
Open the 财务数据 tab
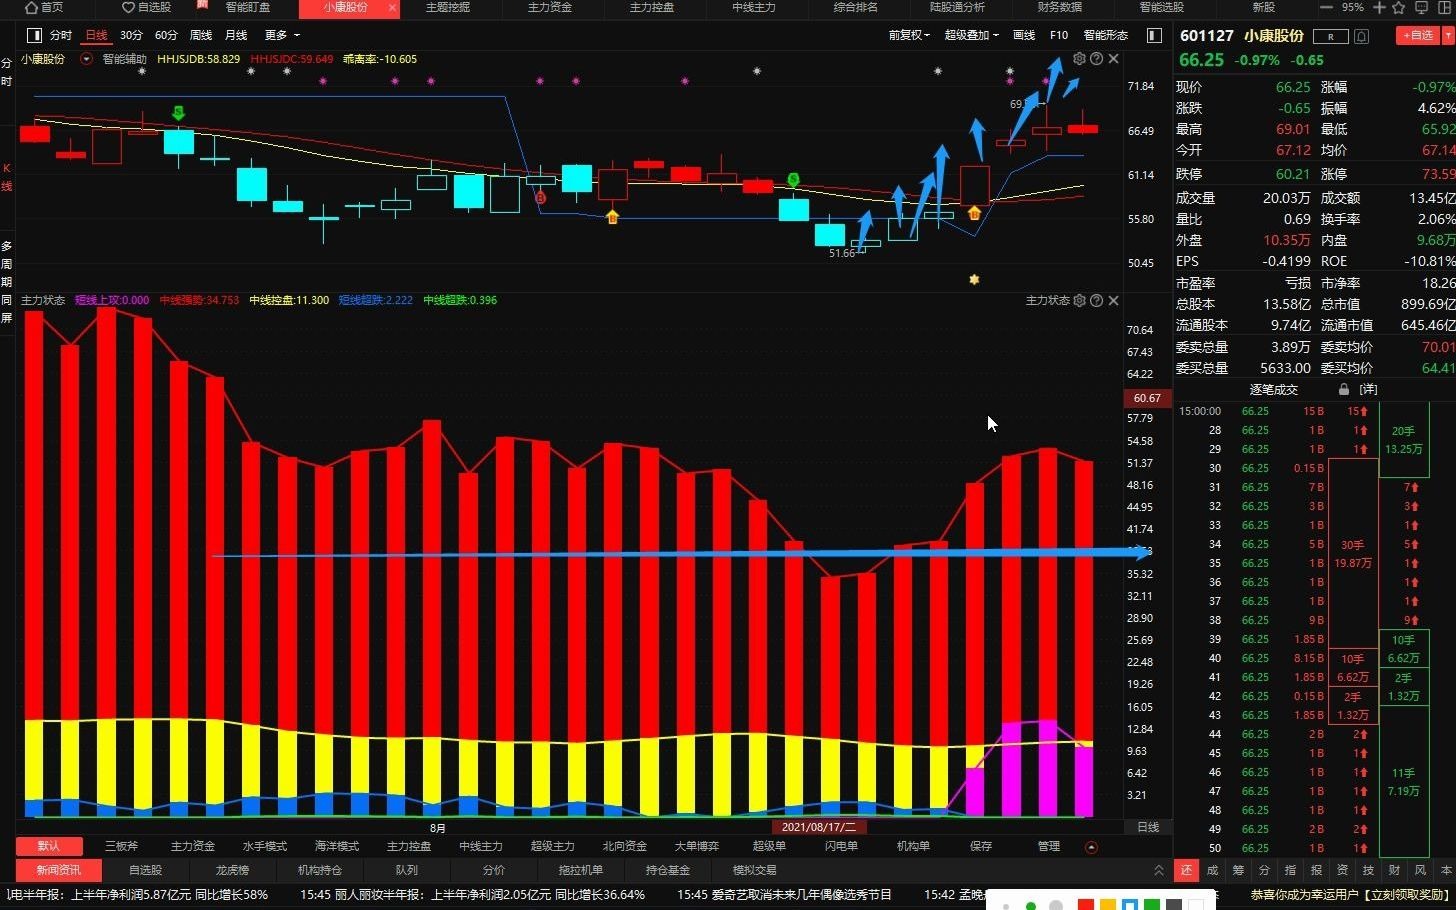[x=1059, y=7]
